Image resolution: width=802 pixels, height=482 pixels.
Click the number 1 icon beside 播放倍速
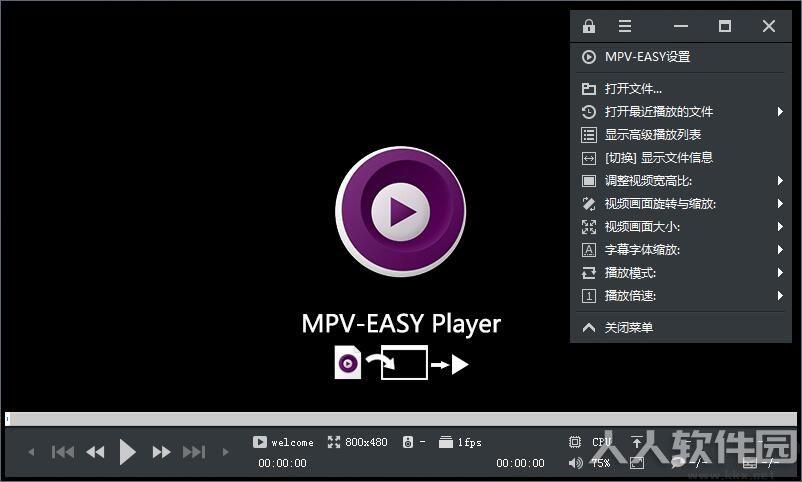click(589, 296)
